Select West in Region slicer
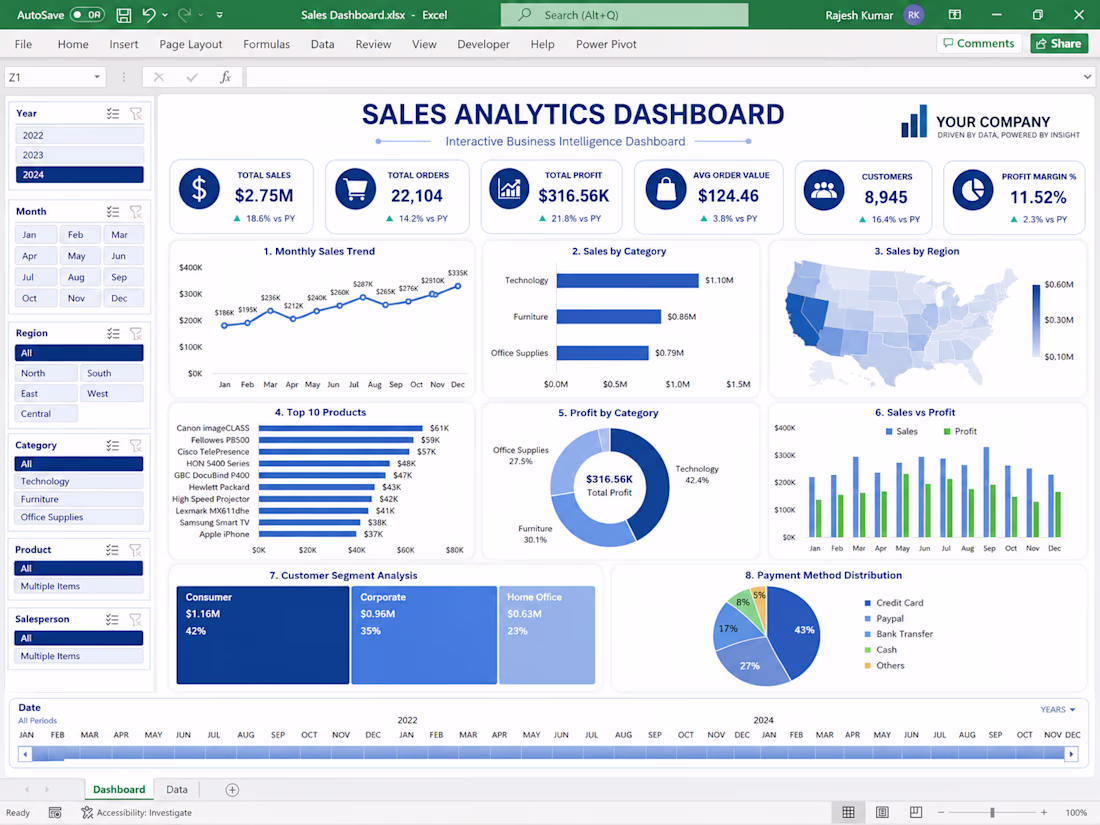The image size is (1100, 825). pos(112,394)
